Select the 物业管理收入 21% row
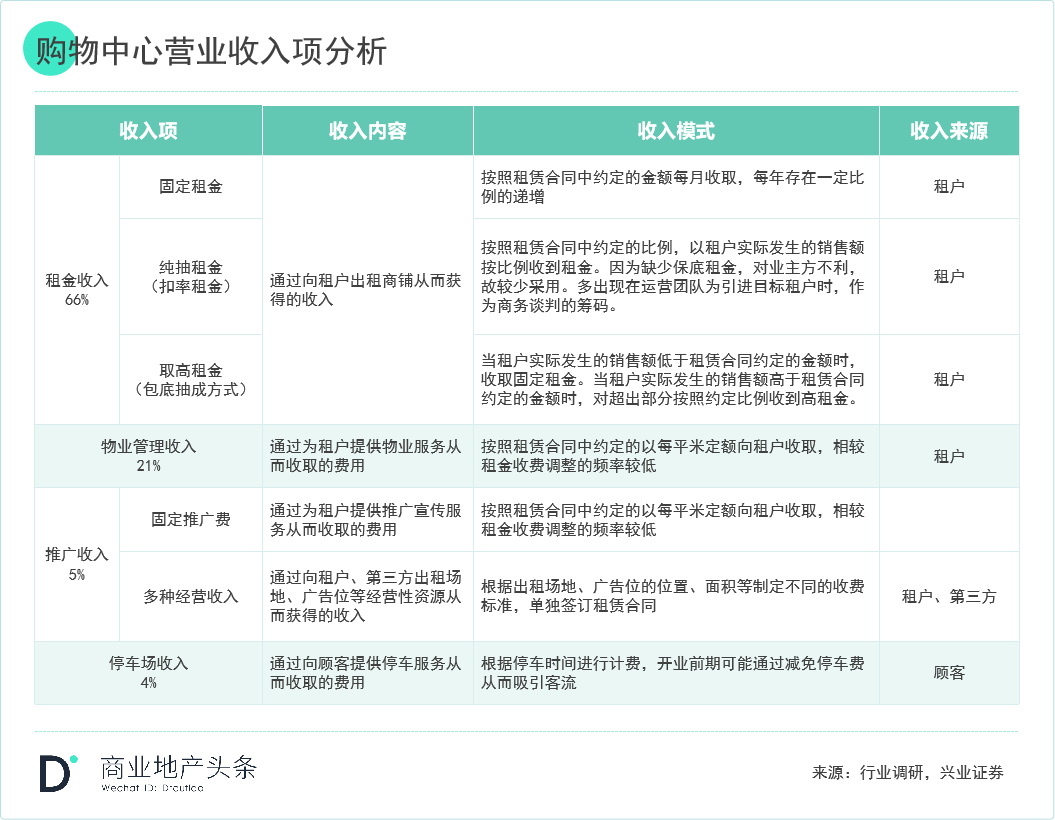Image resolution: width=1055 pixels, height=820 pixels. [x=146, y=455]
